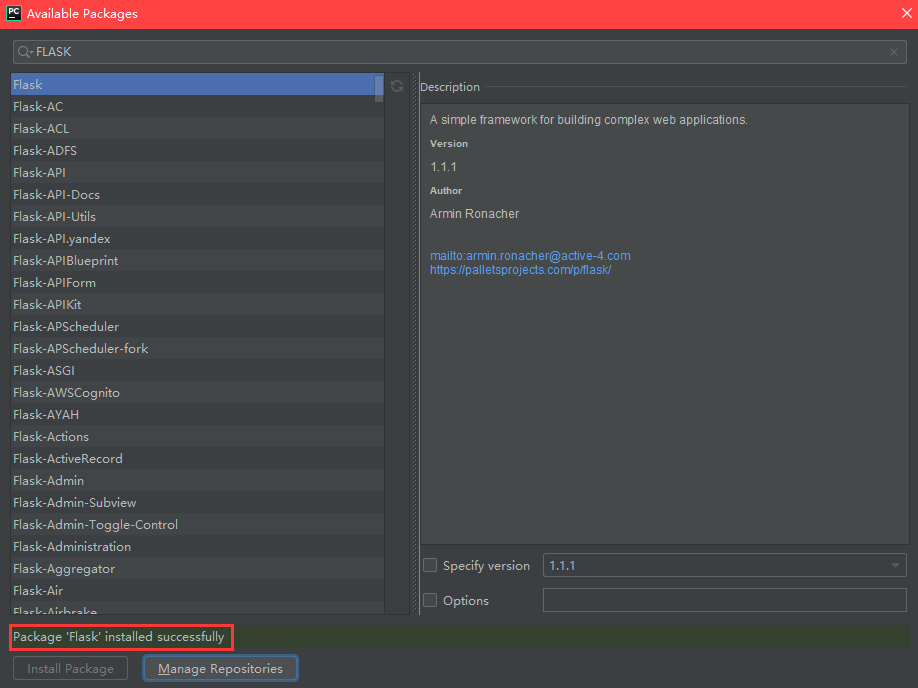Select the Flask-ADFS package

coord(197,150)
